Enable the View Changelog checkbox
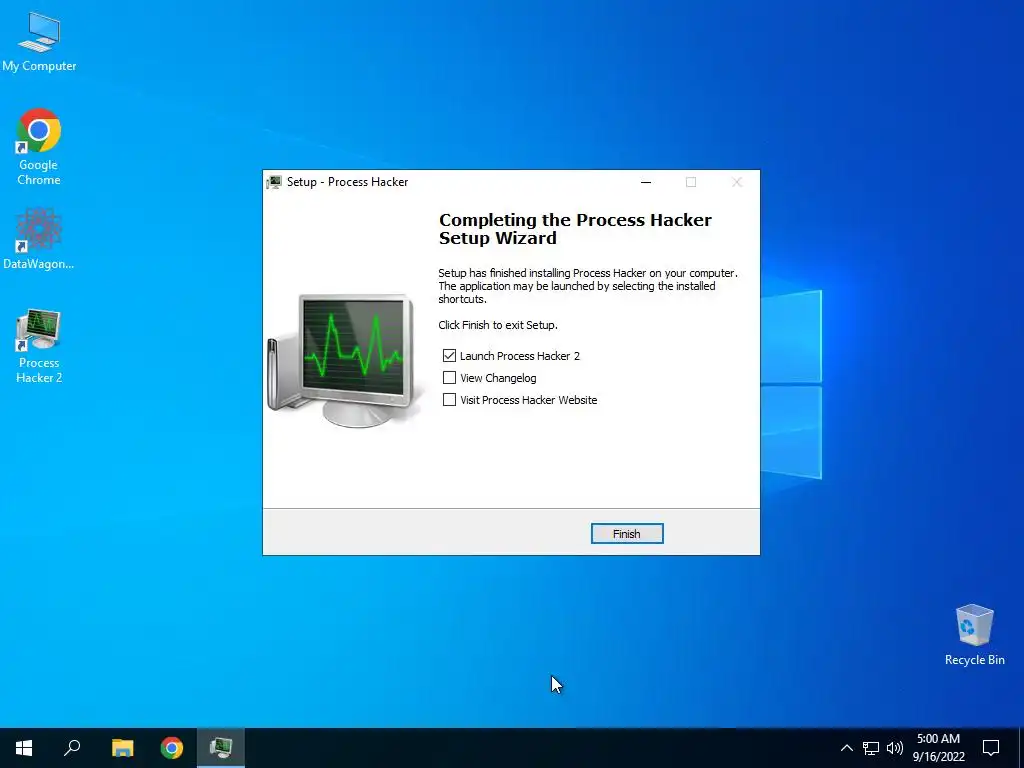1024x768 pixels. click(x=449, y=377)
